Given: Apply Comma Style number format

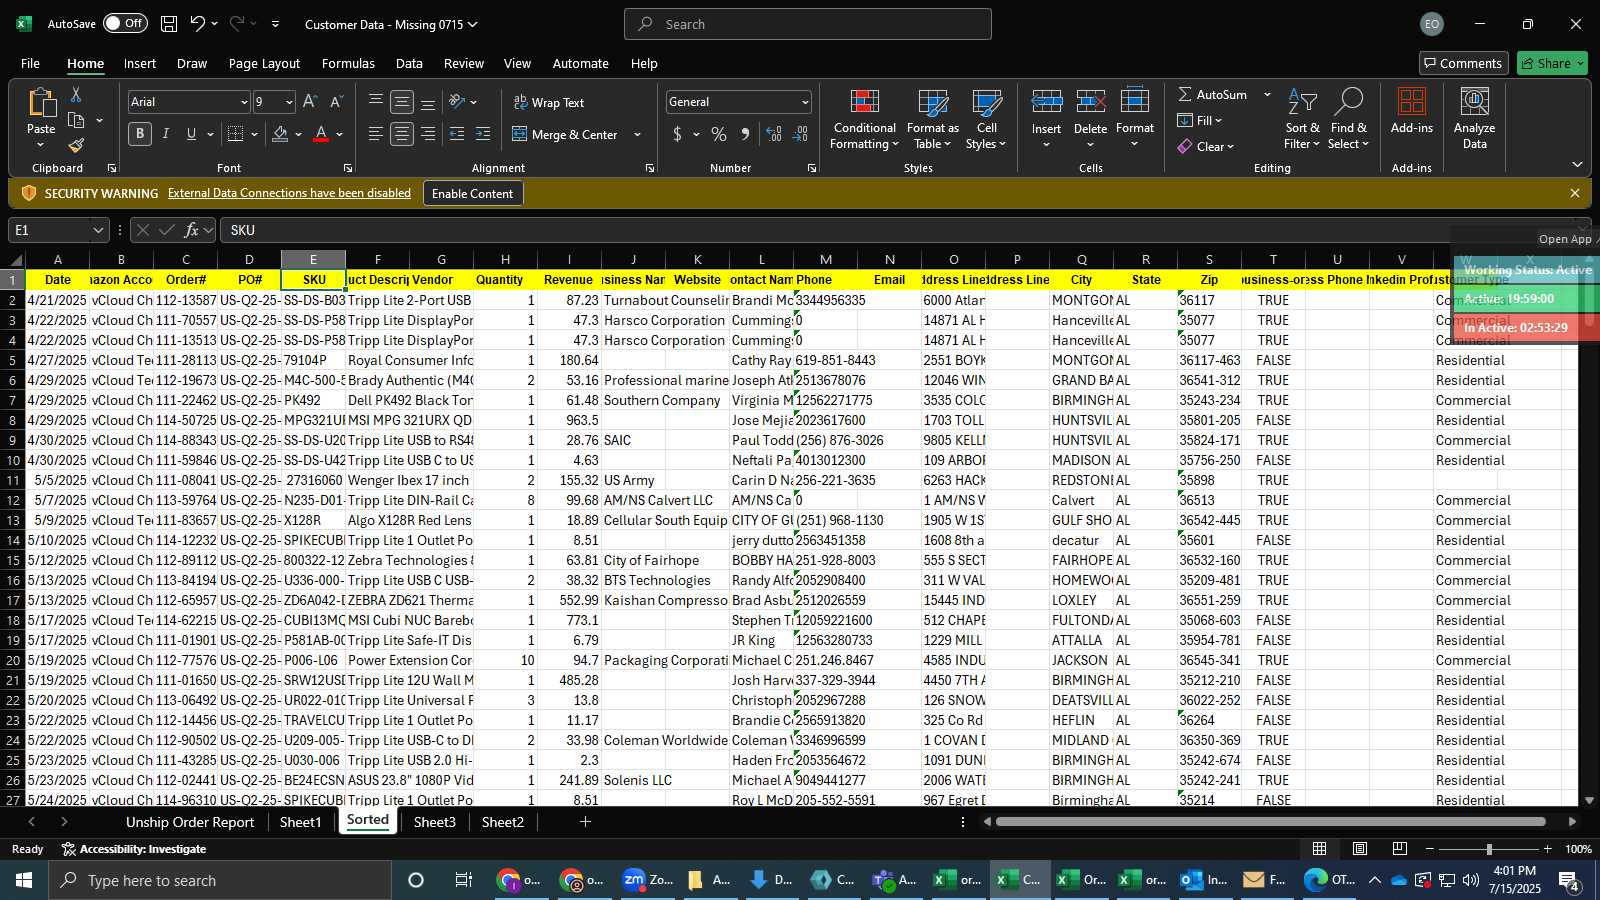Looking at the screenshot, I should pyautogui.click(x=745, y=134).
